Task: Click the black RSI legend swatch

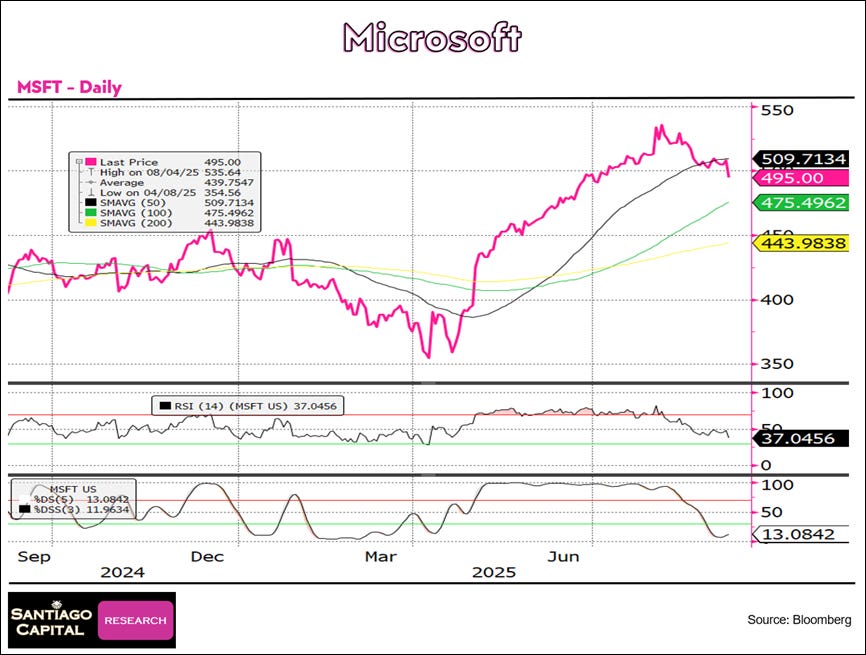Action: tap(165, 406)
